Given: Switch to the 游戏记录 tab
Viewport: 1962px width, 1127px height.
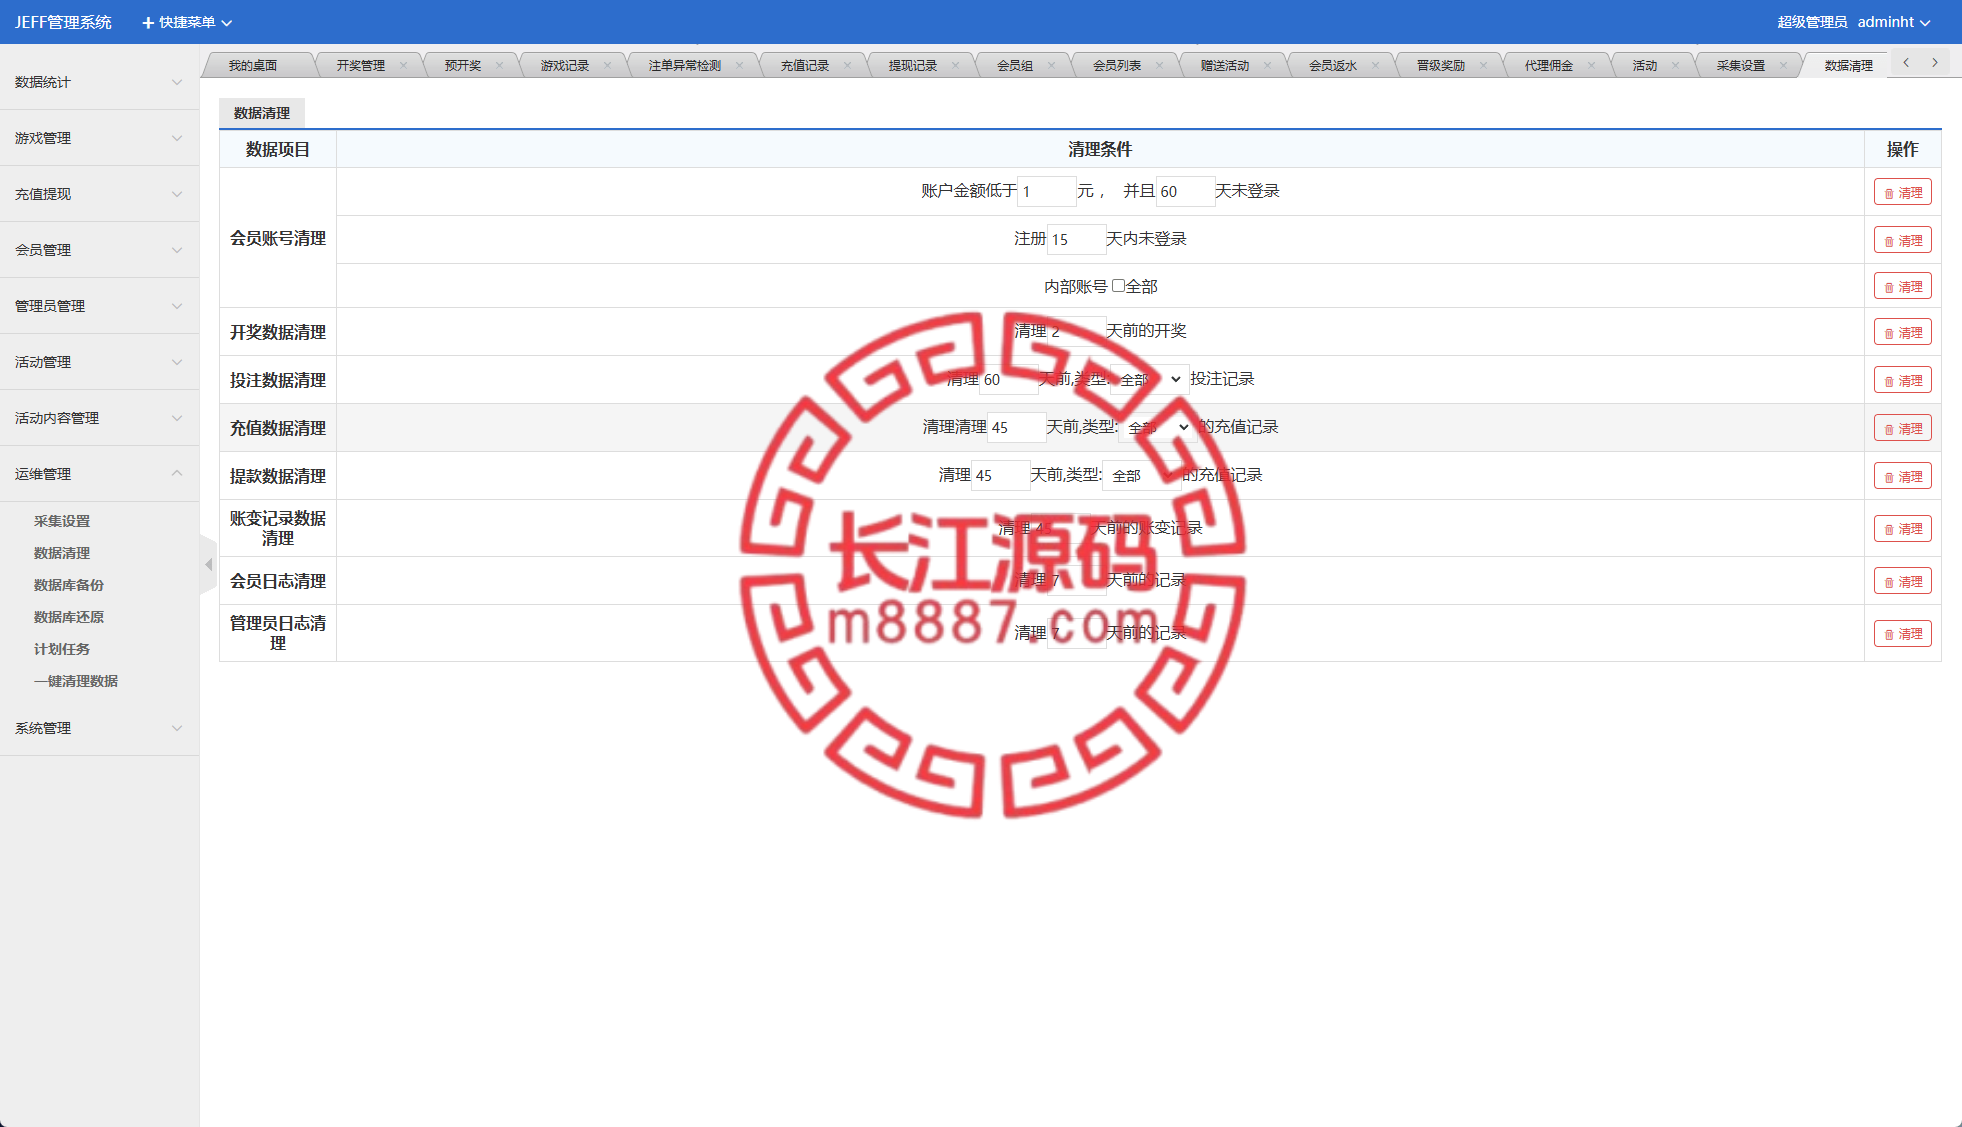Looking at the screenshot, I should tap(565, 66).
